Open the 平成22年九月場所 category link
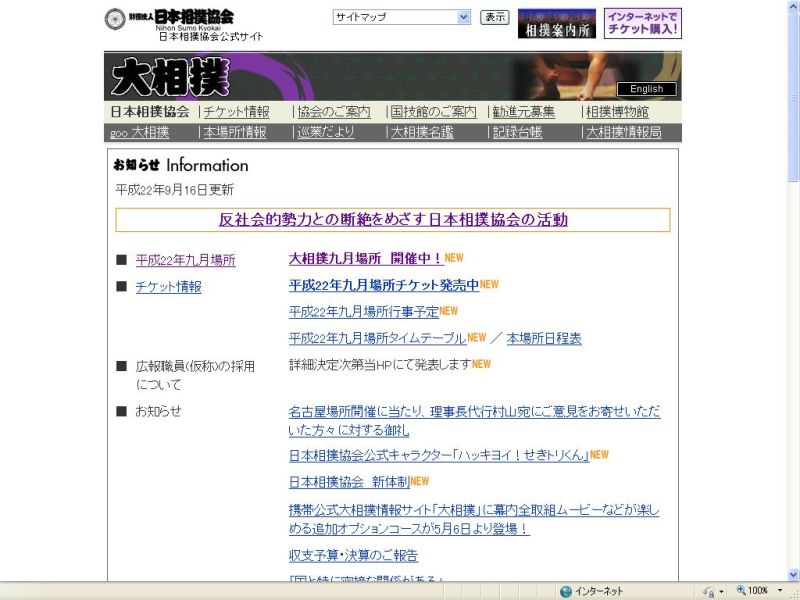This screenshot has width=800, height=600. tap(186, 260)
